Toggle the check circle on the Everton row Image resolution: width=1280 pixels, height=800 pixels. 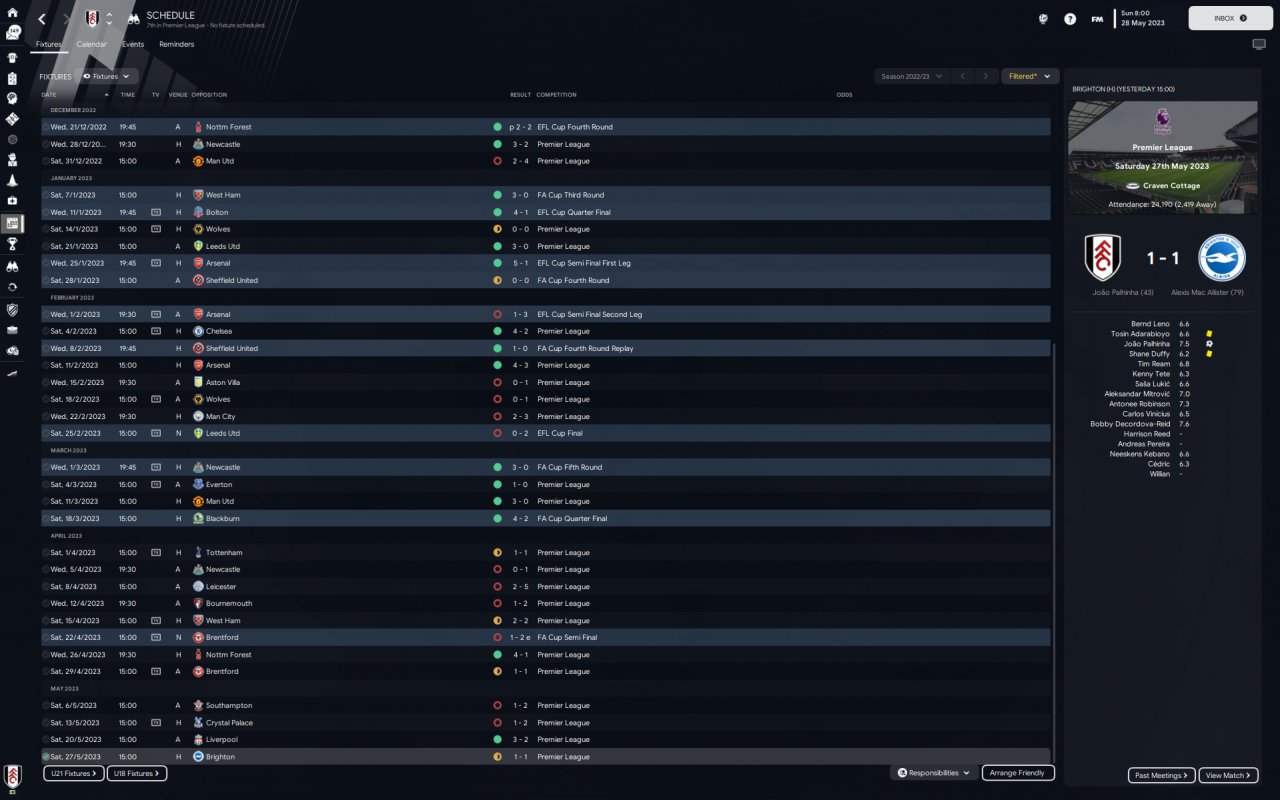tap(46, 485)
